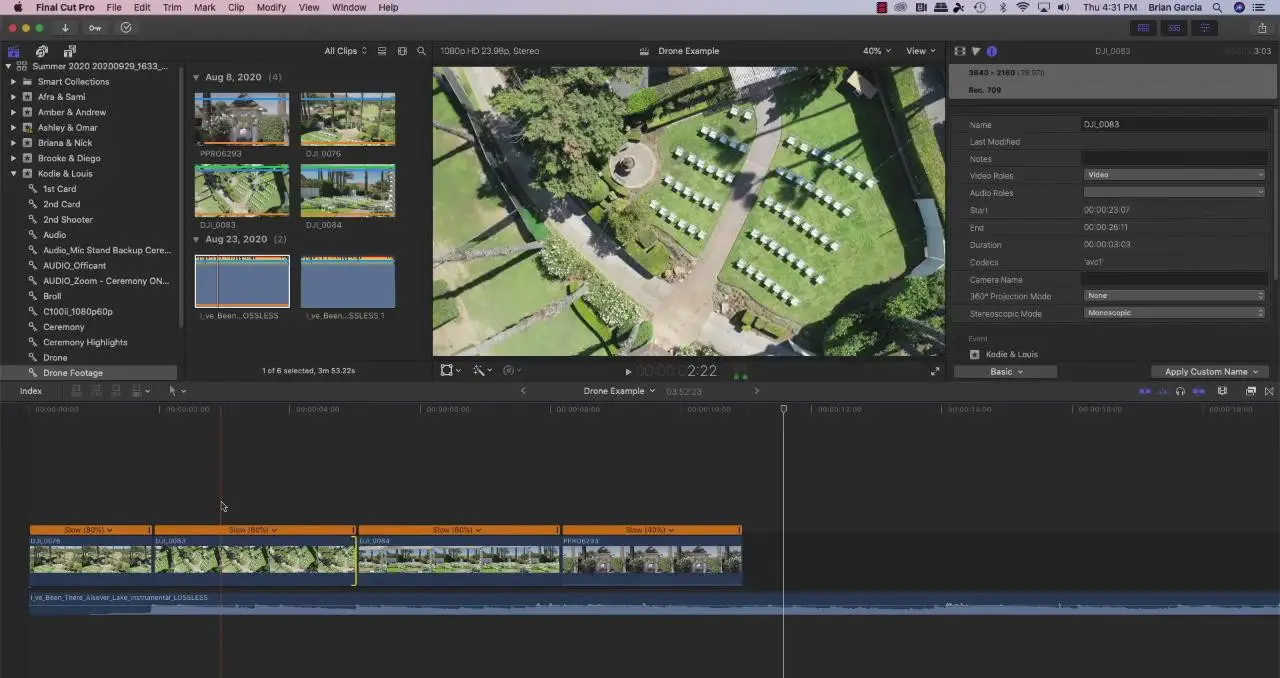Switch to the Video inspector icon
The height and width of the screenshot is (678, 1280).
(x=960, y=51)
